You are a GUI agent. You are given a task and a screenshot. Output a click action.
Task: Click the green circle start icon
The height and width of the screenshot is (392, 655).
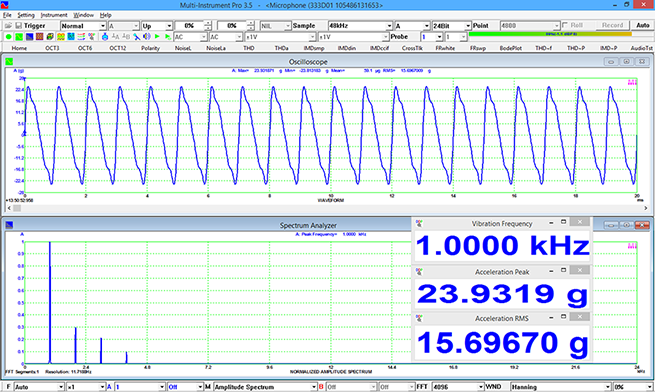(8, 37)
